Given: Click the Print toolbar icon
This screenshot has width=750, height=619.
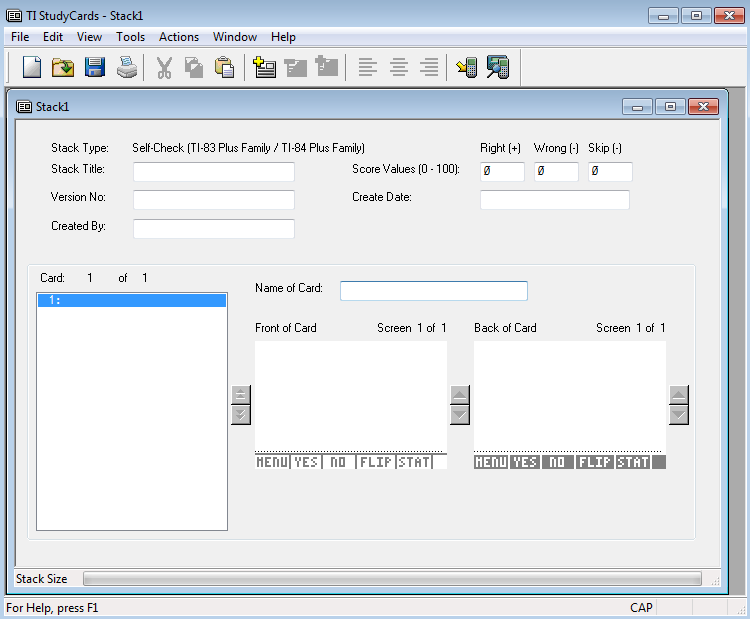Looking at the screenshot, I should tap(127, 67).
